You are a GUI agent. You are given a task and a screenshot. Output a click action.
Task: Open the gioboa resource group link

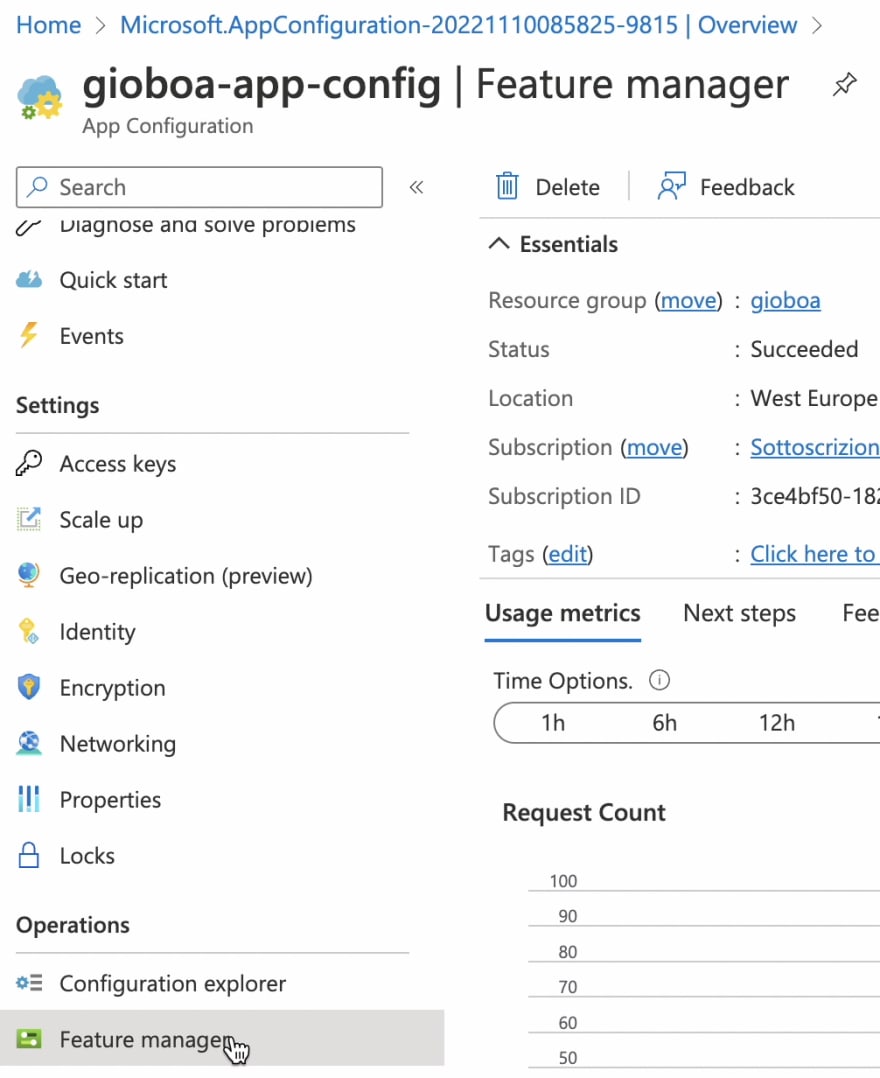click(785, 300)
